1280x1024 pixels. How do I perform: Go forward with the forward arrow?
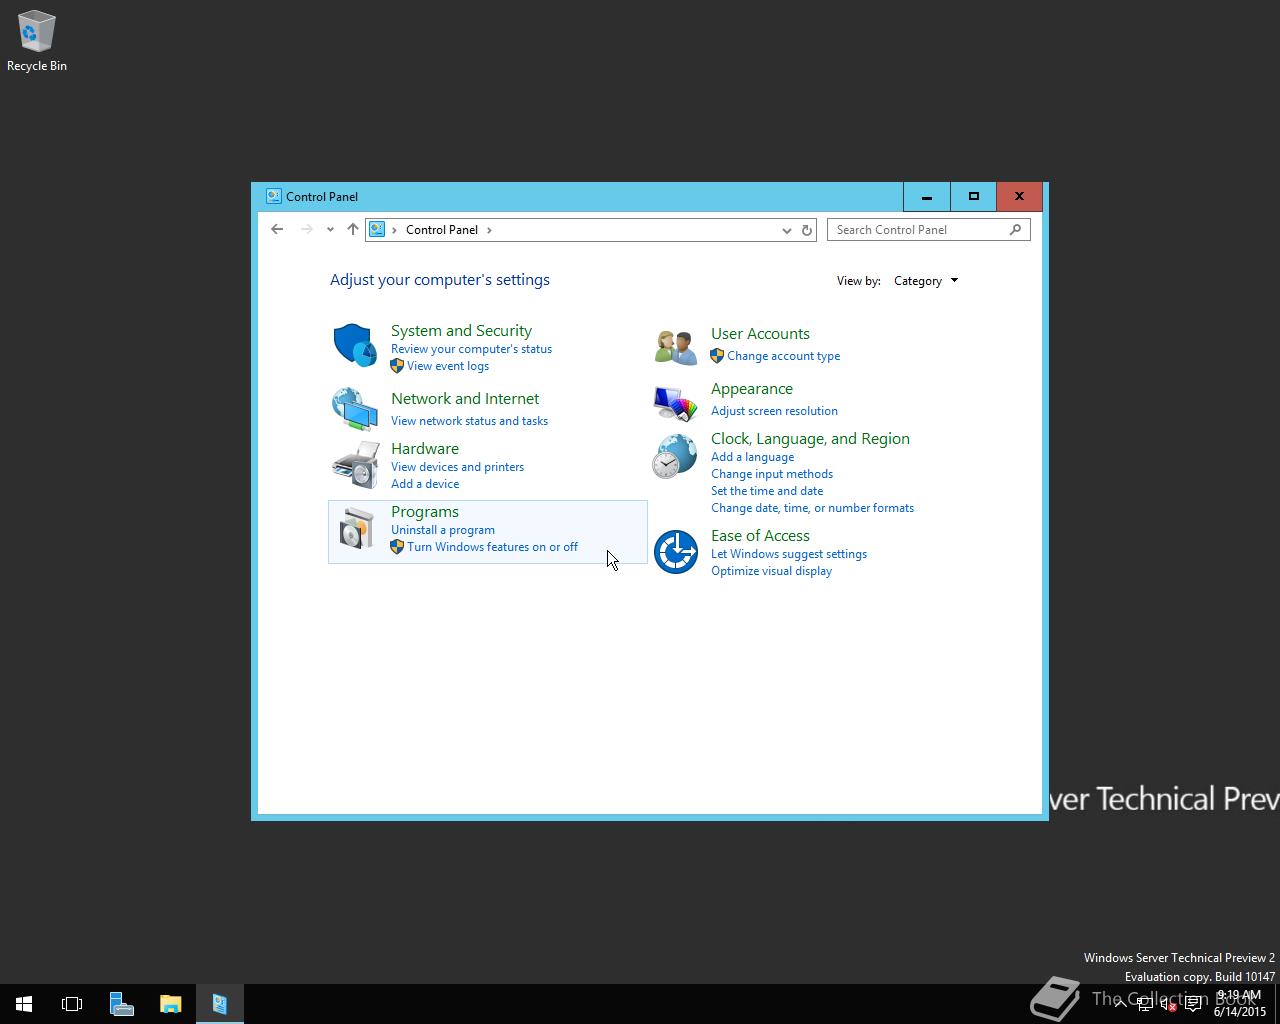click(306, 229)
